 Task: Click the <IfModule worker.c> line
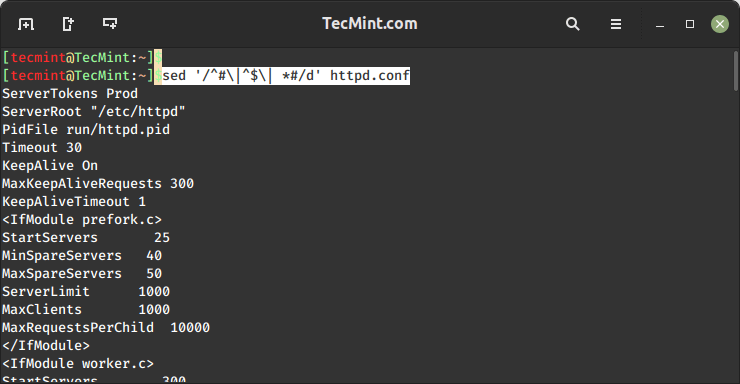[78, 363]
